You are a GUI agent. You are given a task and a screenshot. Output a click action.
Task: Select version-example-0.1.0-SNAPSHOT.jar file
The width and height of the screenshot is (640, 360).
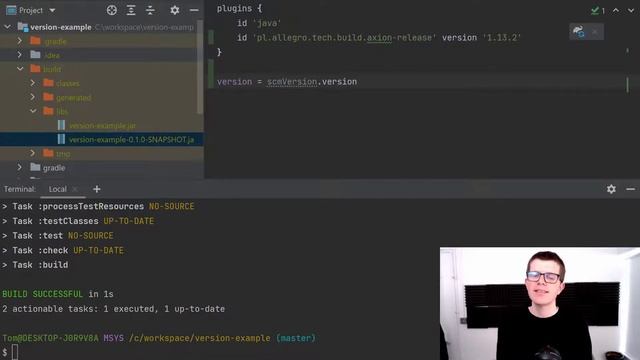[102, 139]
